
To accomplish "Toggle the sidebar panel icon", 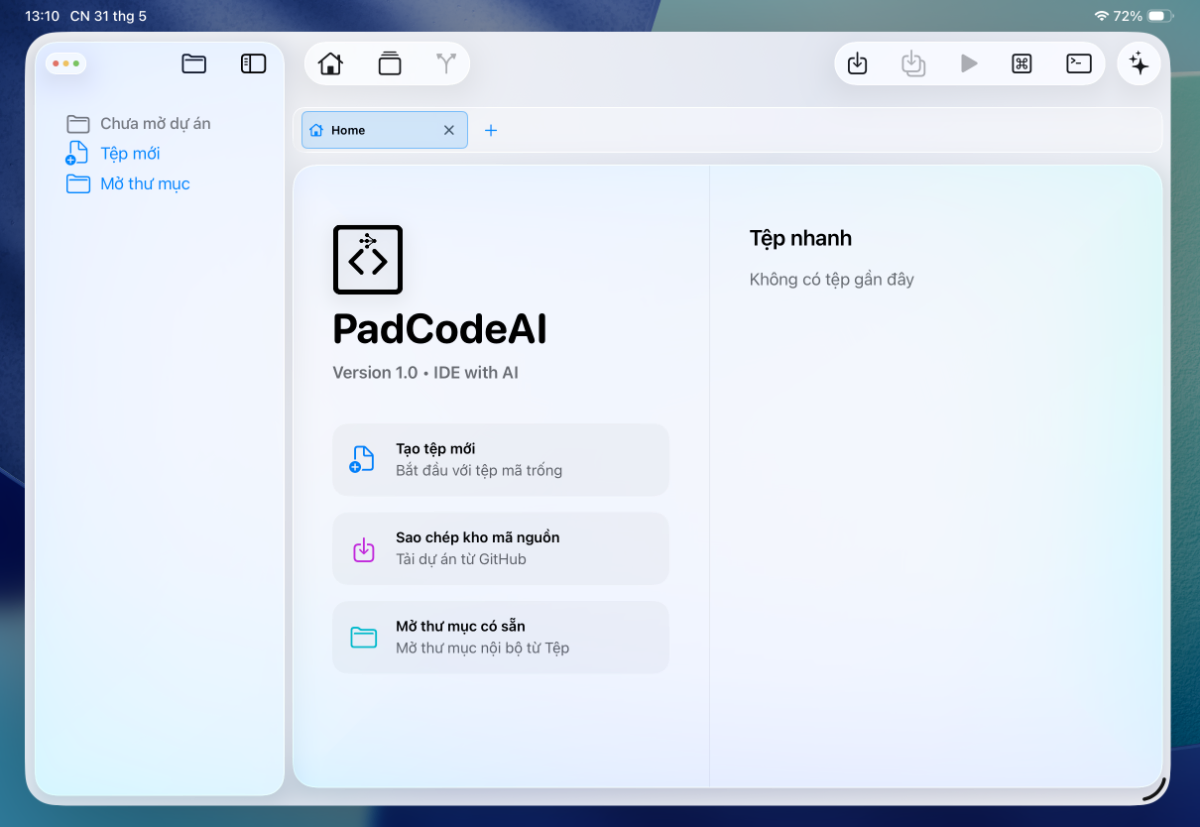I will pyautogui.click(x=254, y=64).
